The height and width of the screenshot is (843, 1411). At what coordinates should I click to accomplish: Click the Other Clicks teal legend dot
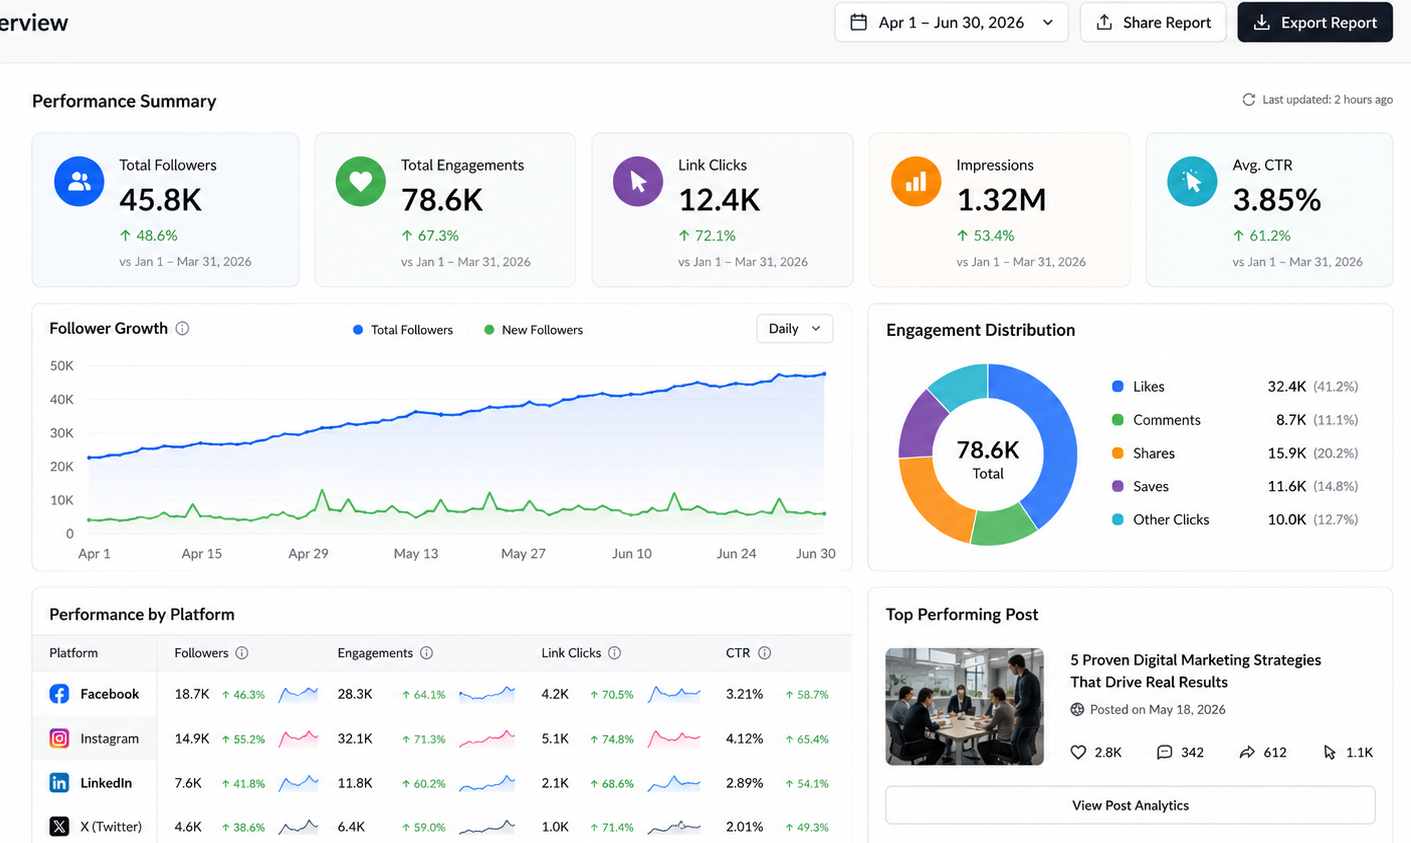pyautogui.click(x=1118, y=520)
